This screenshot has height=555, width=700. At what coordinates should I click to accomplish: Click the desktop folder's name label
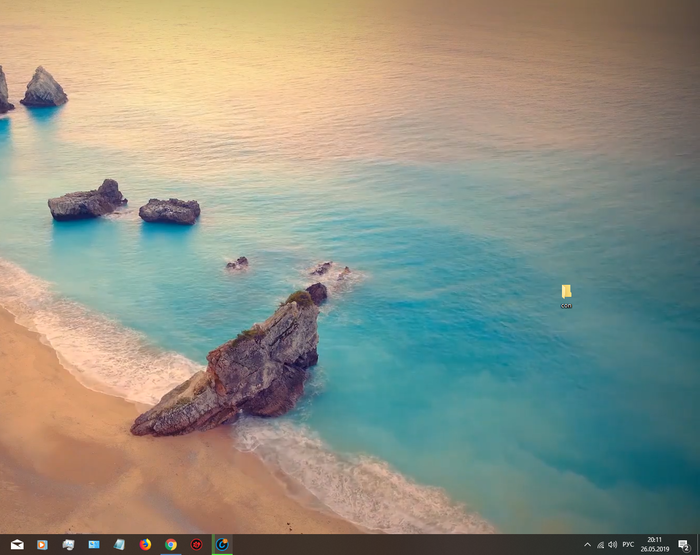(566, 306)
